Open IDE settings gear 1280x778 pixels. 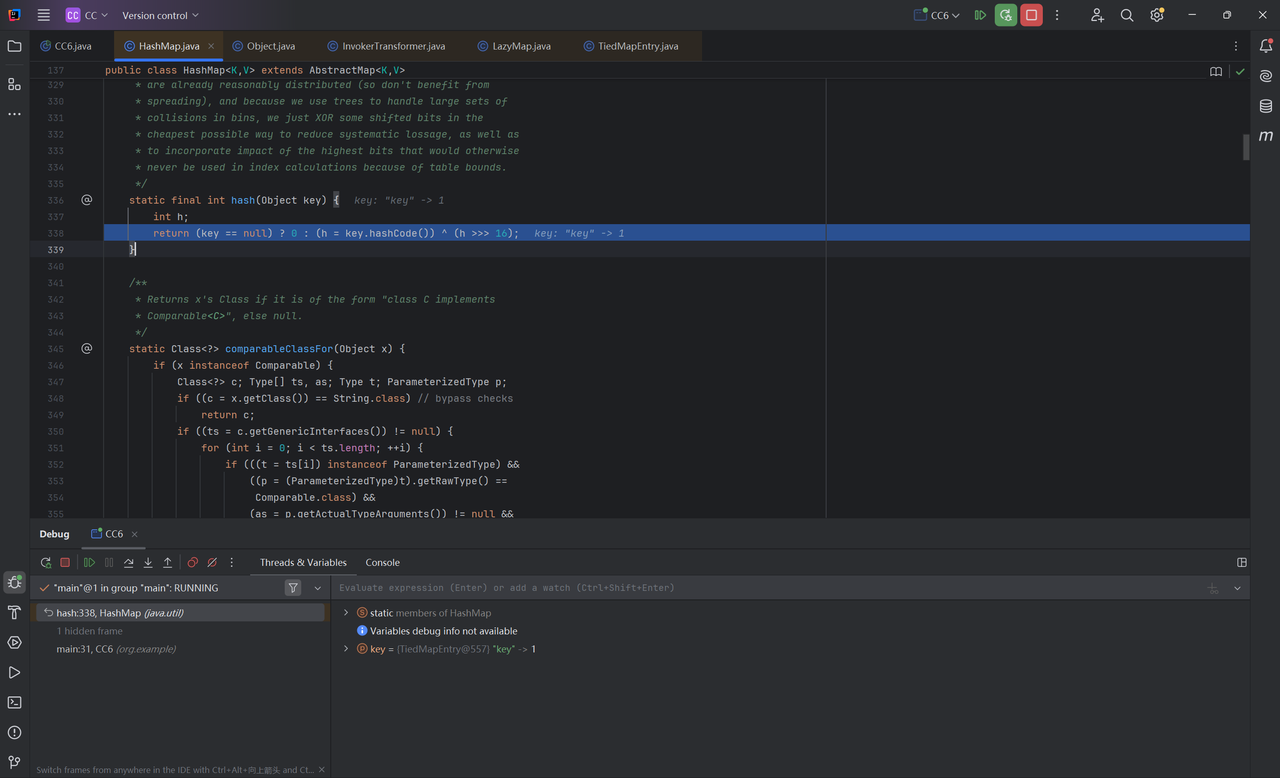(1157, 15)
